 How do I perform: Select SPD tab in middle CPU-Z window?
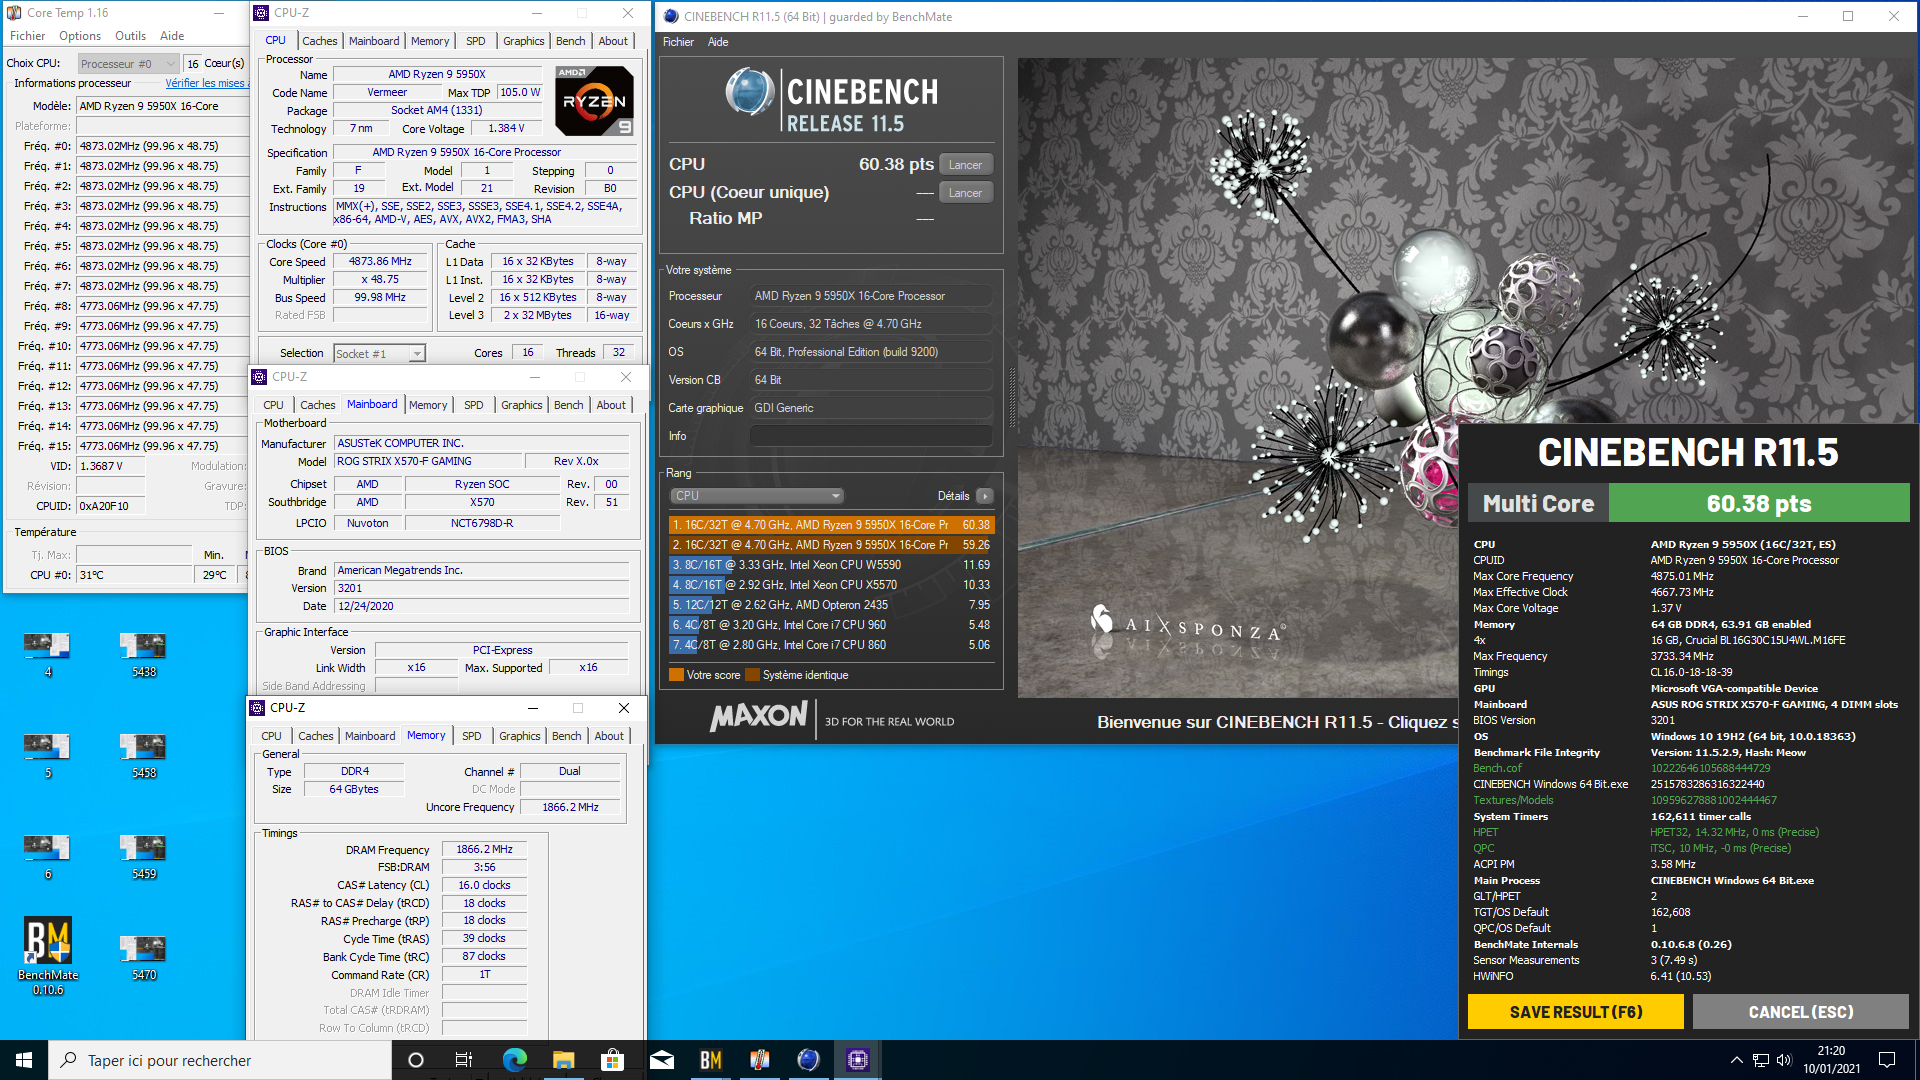tap(474, 405)
